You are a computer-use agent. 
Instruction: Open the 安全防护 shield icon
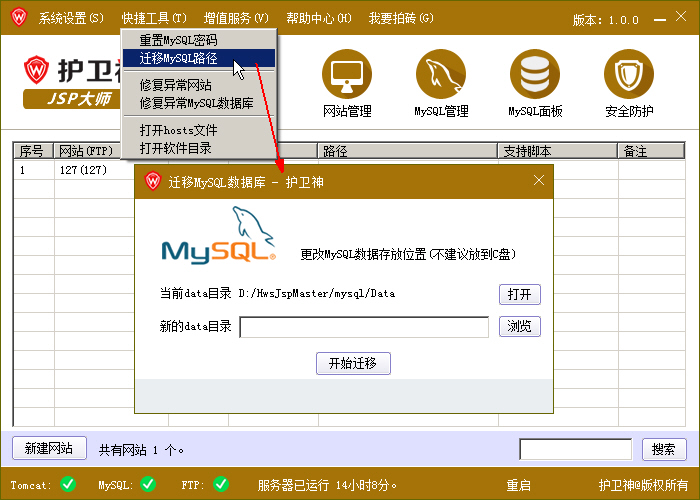click(629, 74)
